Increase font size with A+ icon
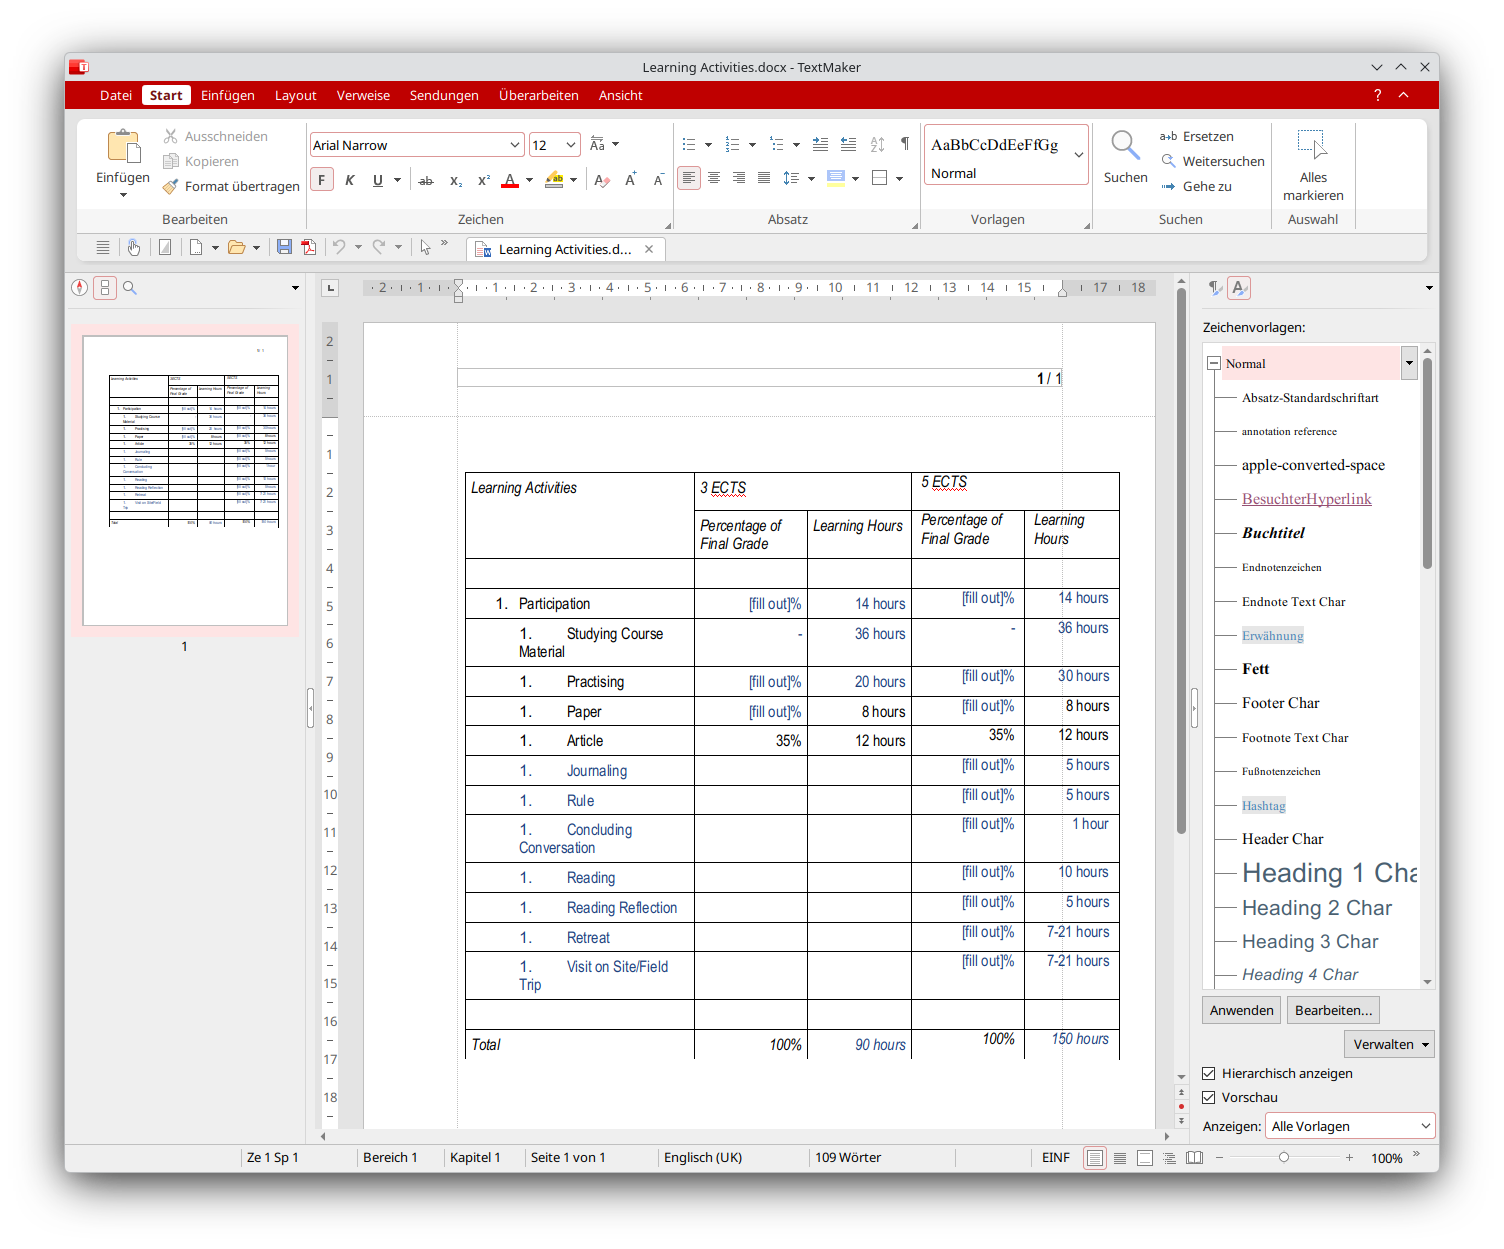1504x1249 pixels. 630,180
